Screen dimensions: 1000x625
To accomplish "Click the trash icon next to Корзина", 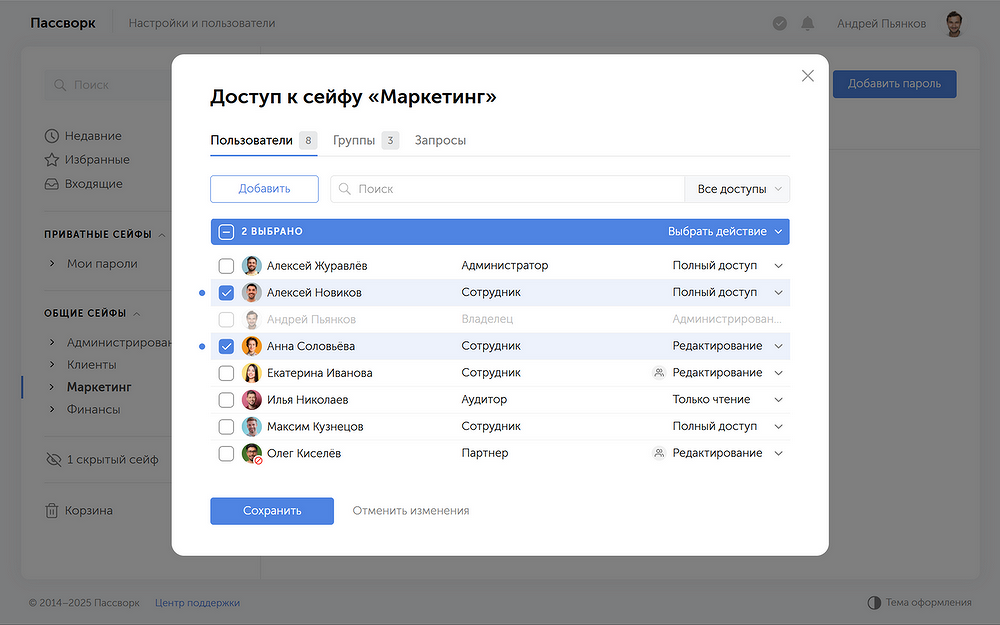I will [52, 511].
